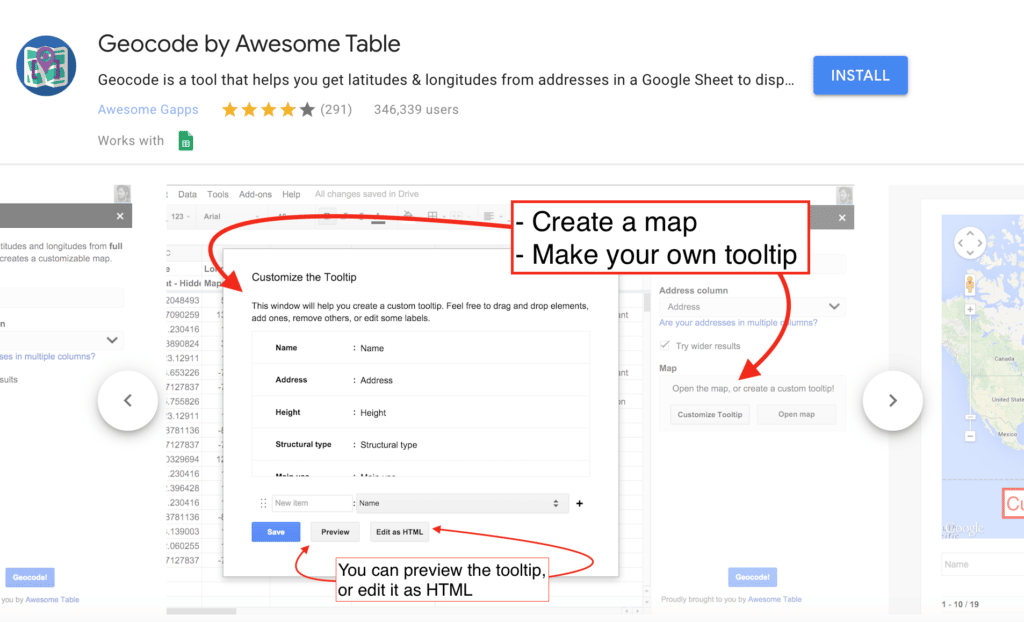Click Awesome Table link in left screenshot footer
The height and width of the screenshot is (622, 1024).
pyautogui.click(x=52, y=599)
